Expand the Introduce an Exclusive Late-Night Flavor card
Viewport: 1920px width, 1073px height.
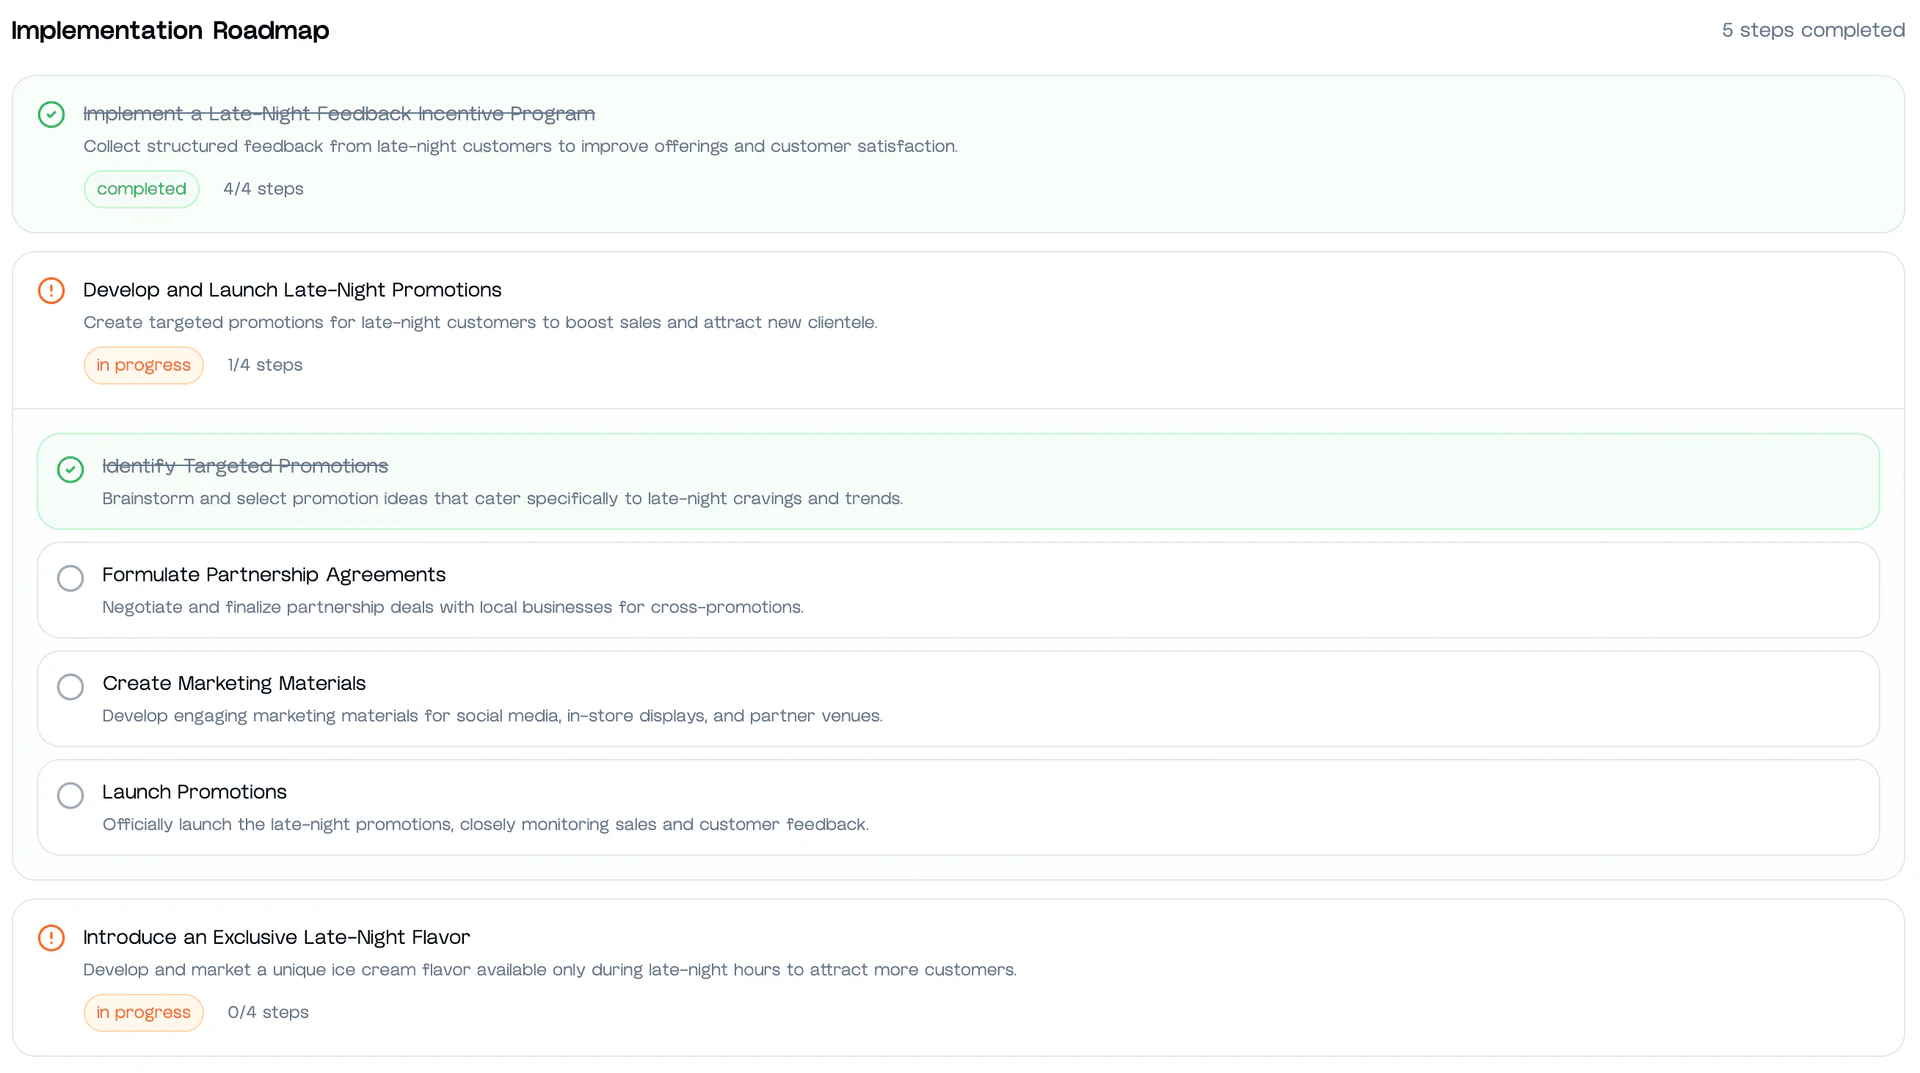point(277,937)
